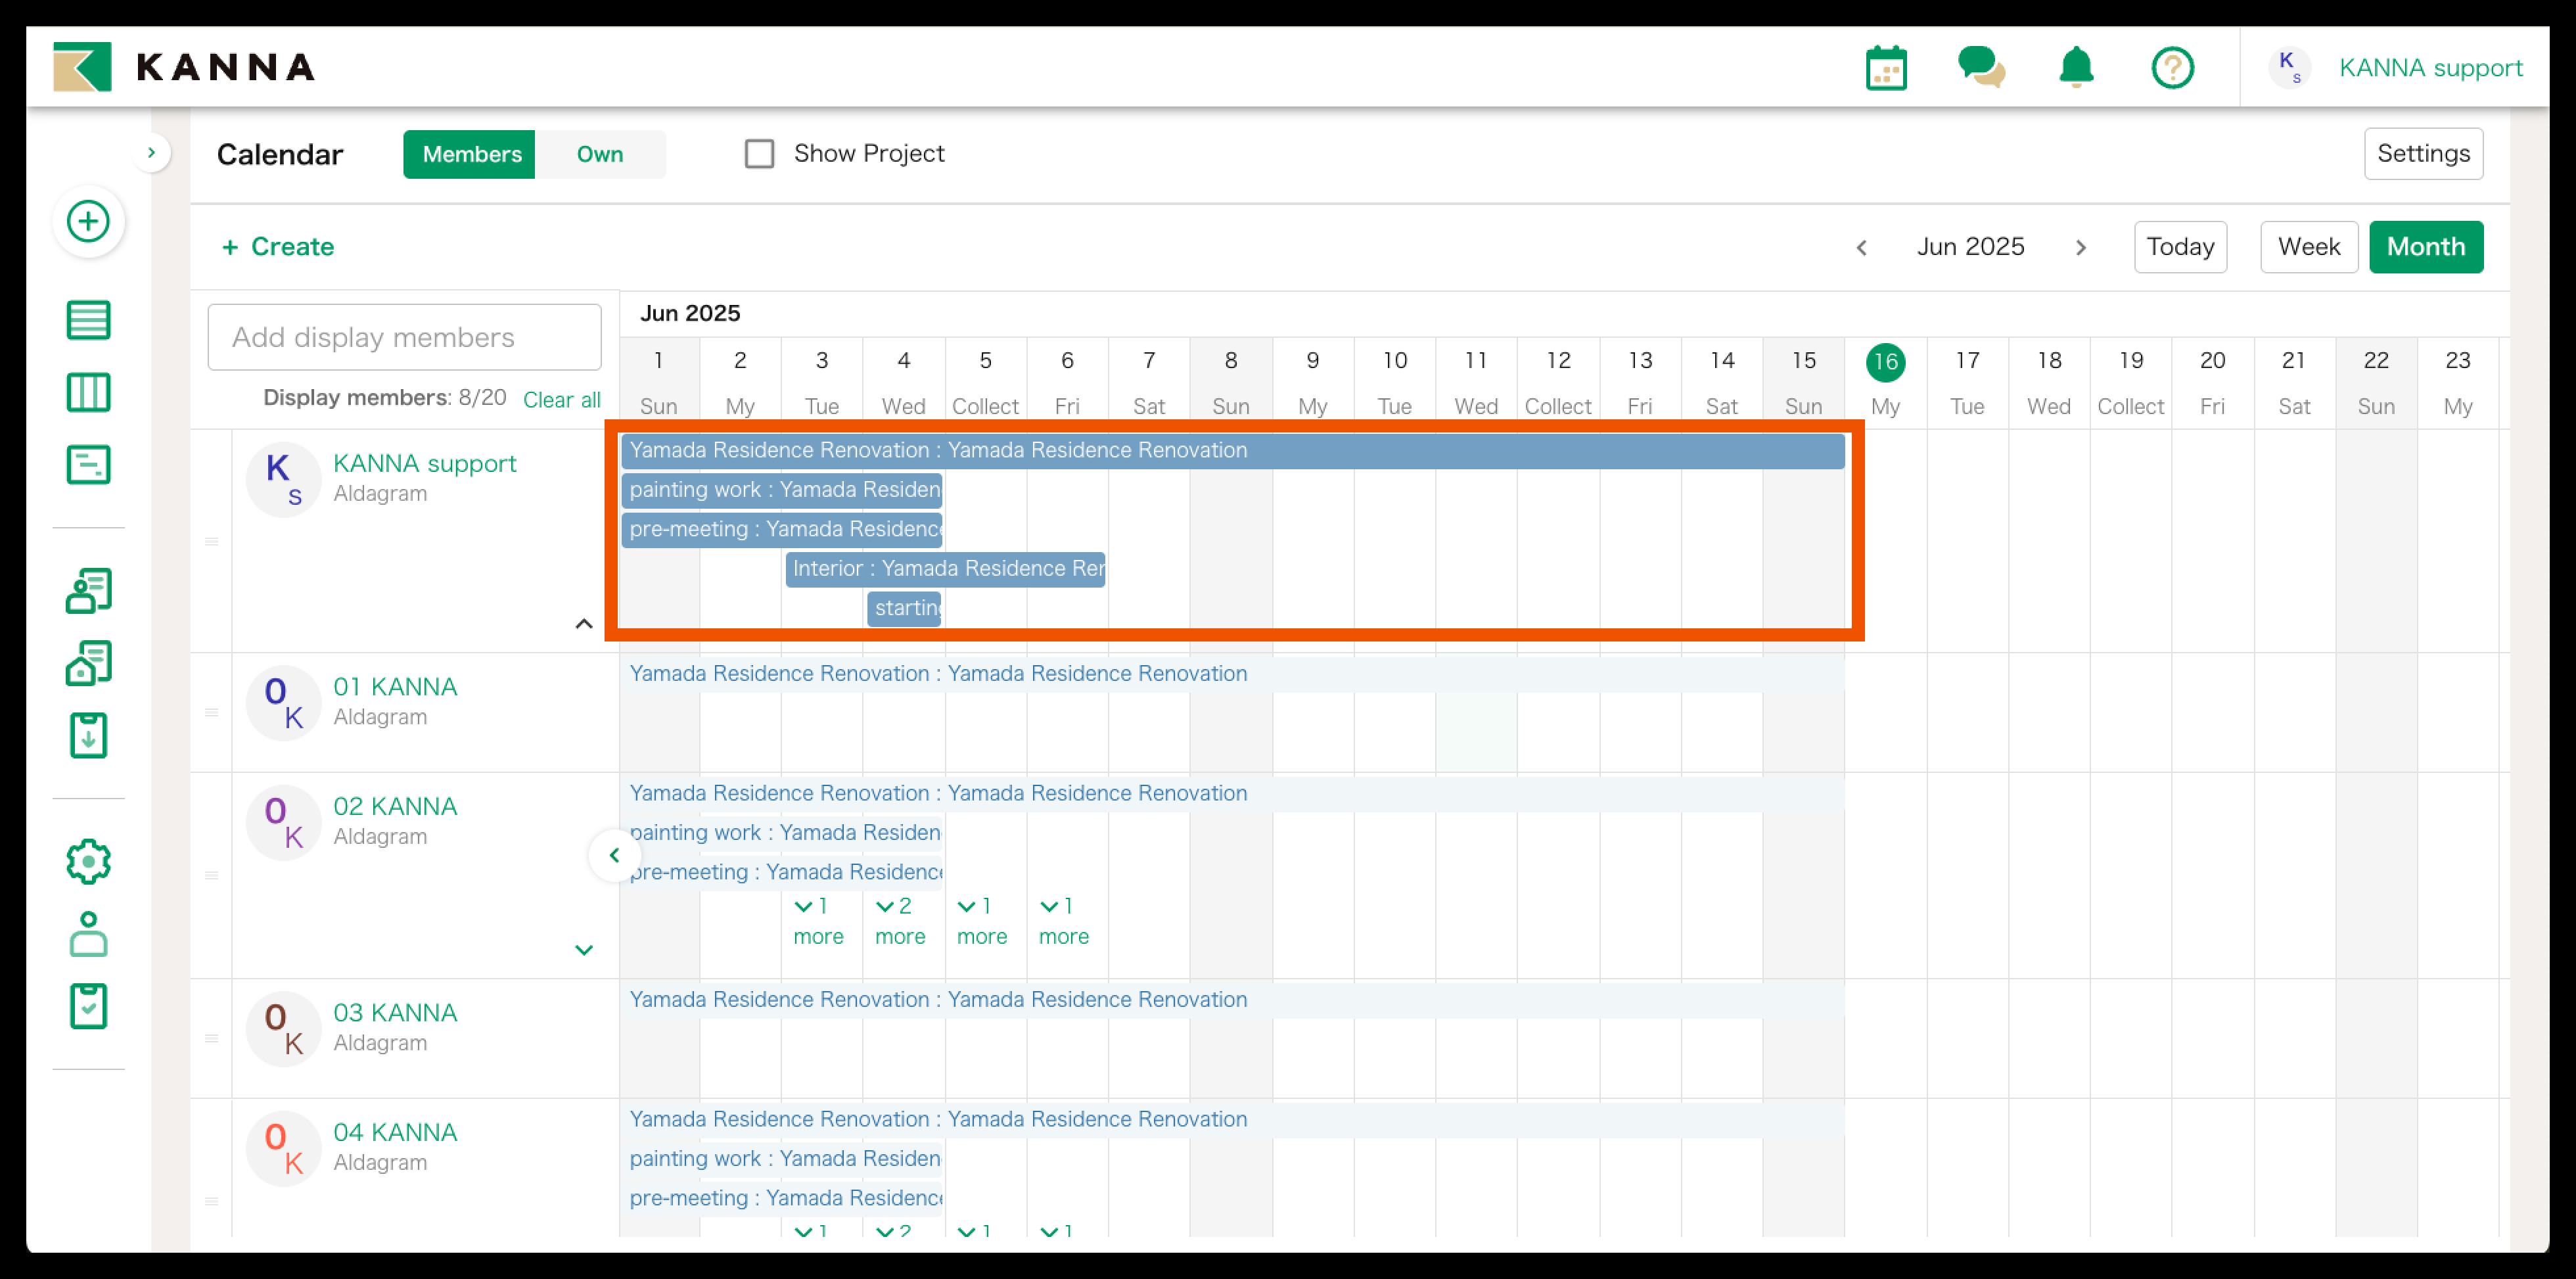
Task: Focus the Add display members field
Action: point(404,338)
